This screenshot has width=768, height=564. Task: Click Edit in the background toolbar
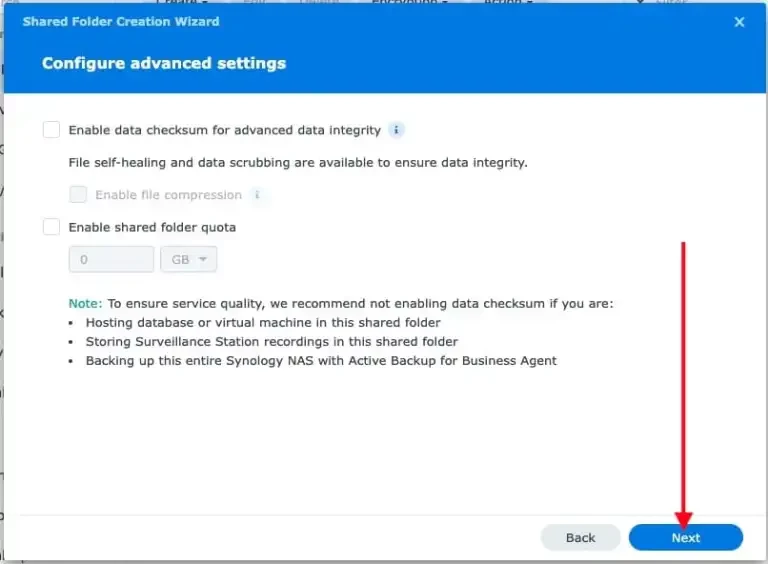254,3
